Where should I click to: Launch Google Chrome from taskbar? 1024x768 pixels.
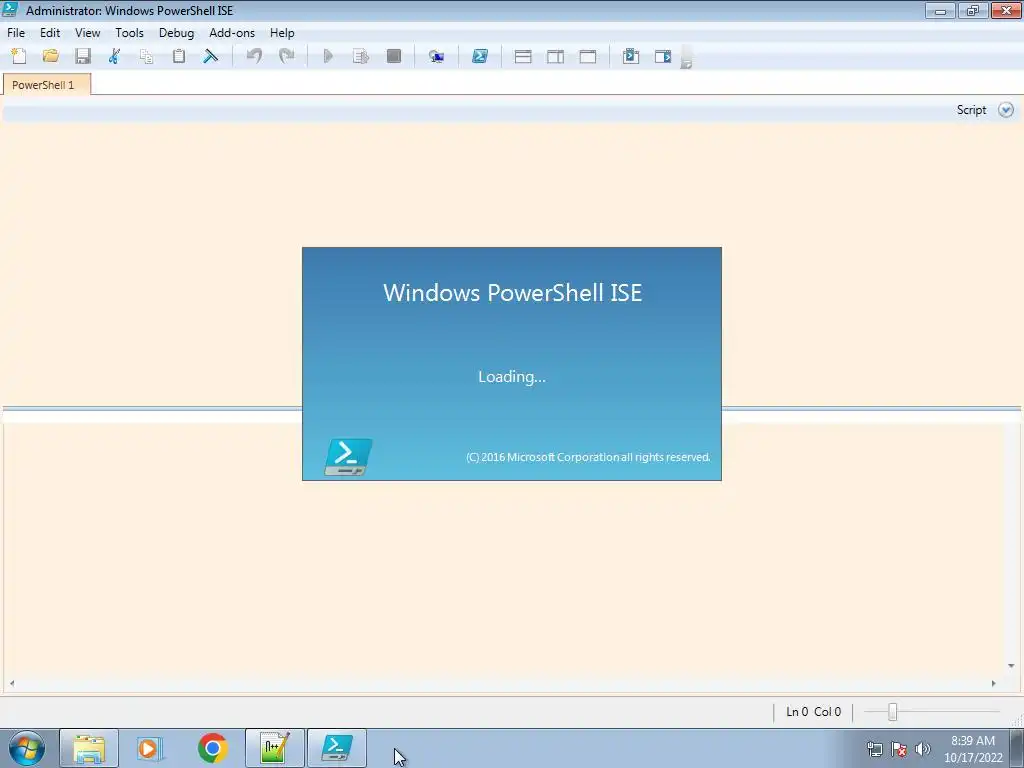pos(212,748)
